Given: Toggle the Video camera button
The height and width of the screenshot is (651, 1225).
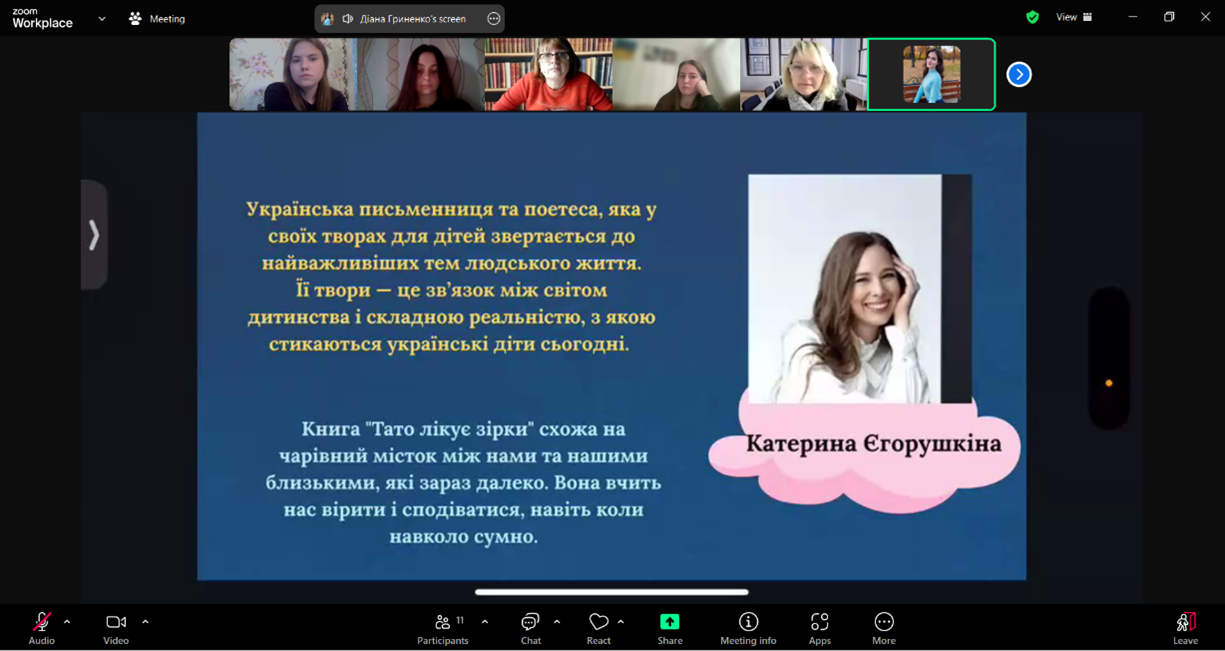Looking at the screenshot, I should pos(116,628).
